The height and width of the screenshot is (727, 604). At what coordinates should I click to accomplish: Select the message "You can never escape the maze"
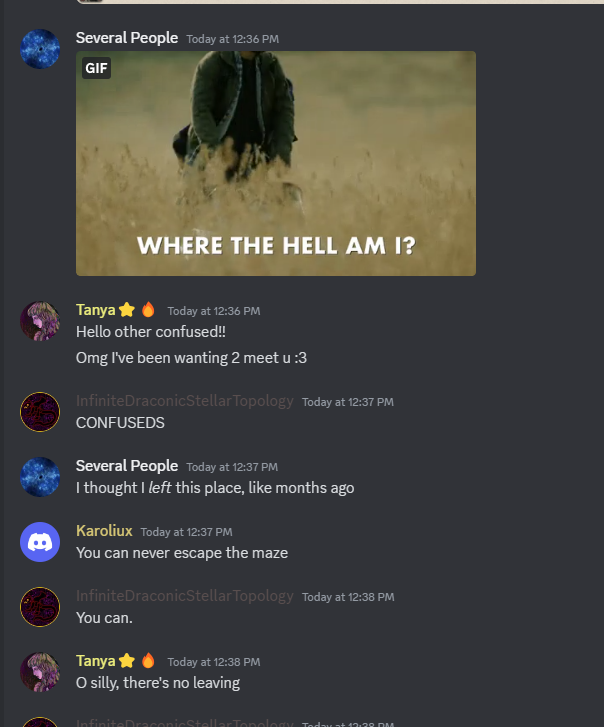[x=182, y=553]
